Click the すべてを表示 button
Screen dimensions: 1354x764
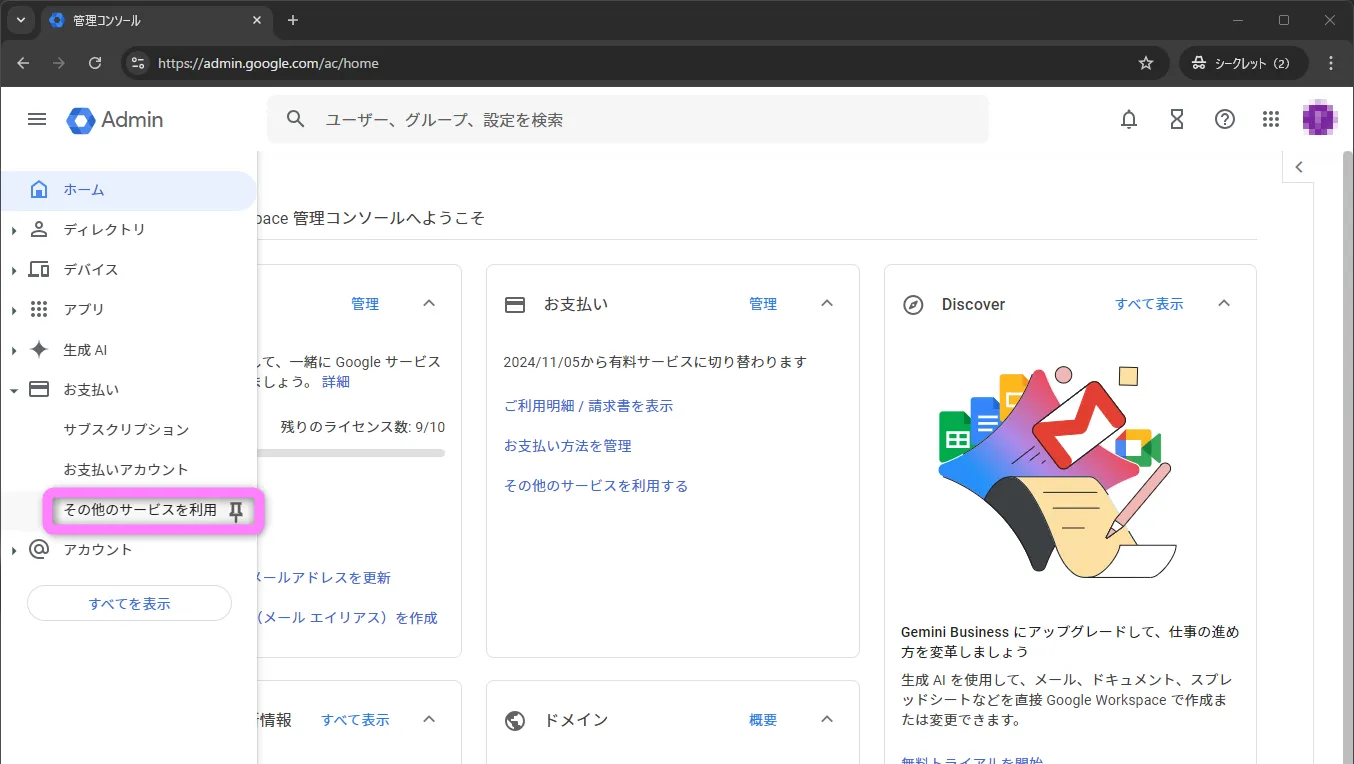[x=129, y=604]
